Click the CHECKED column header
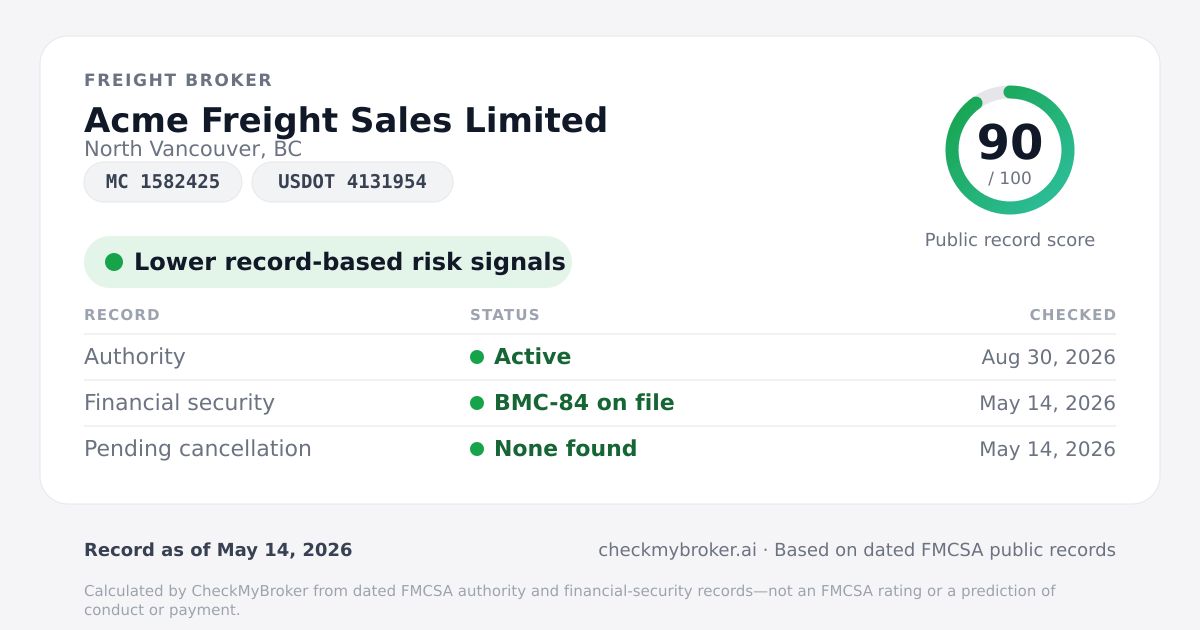1200x630 pixels. (x=1073, y=315)
